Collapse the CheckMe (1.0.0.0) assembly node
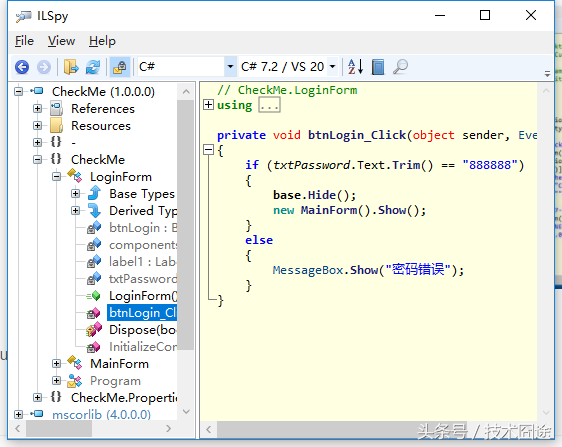 pos(19,92)
